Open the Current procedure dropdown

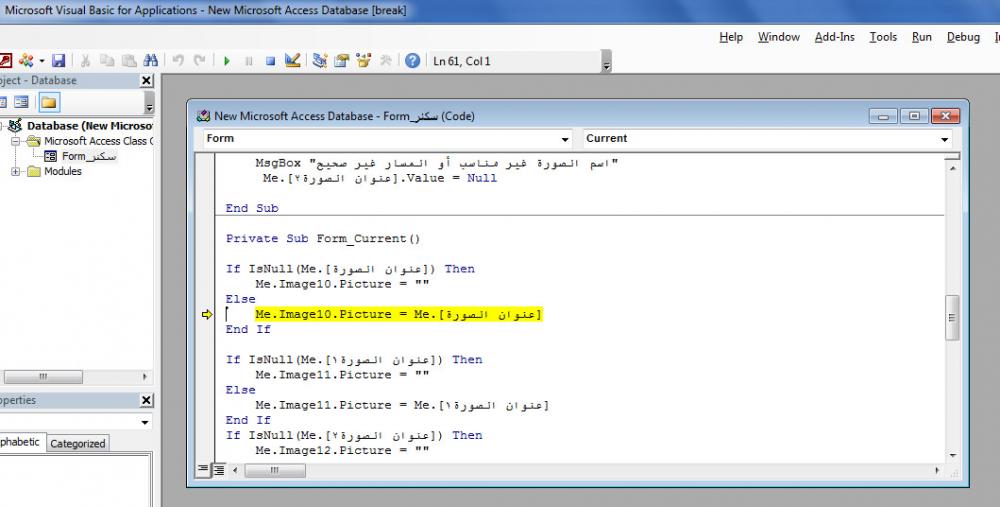945,138
